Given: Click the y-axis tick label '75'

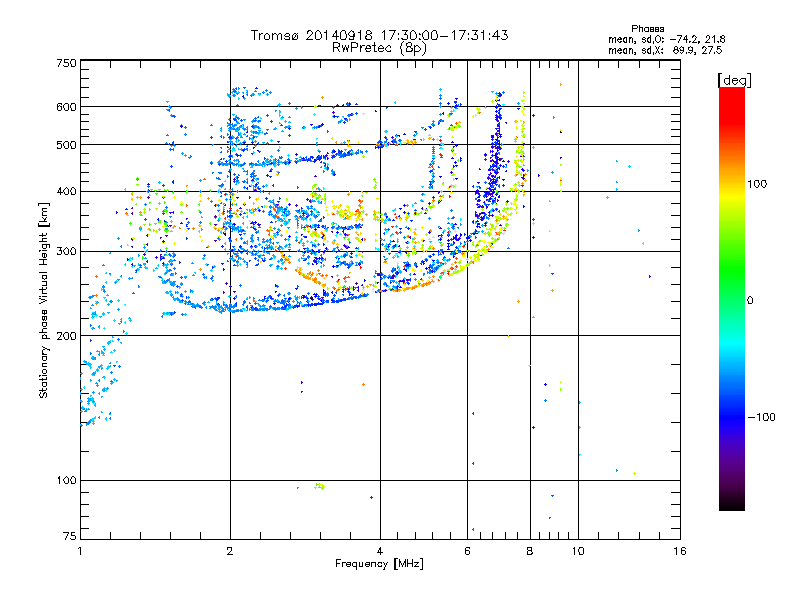Looking at the screenshot, I should pyautogui.click(x=70, y=536).
